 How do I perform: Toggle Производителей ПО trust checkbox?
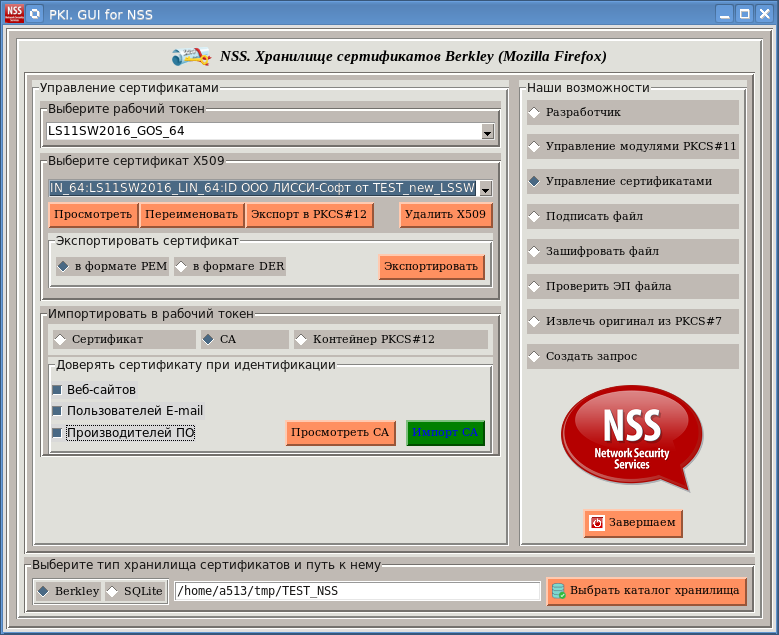point(57,433)
